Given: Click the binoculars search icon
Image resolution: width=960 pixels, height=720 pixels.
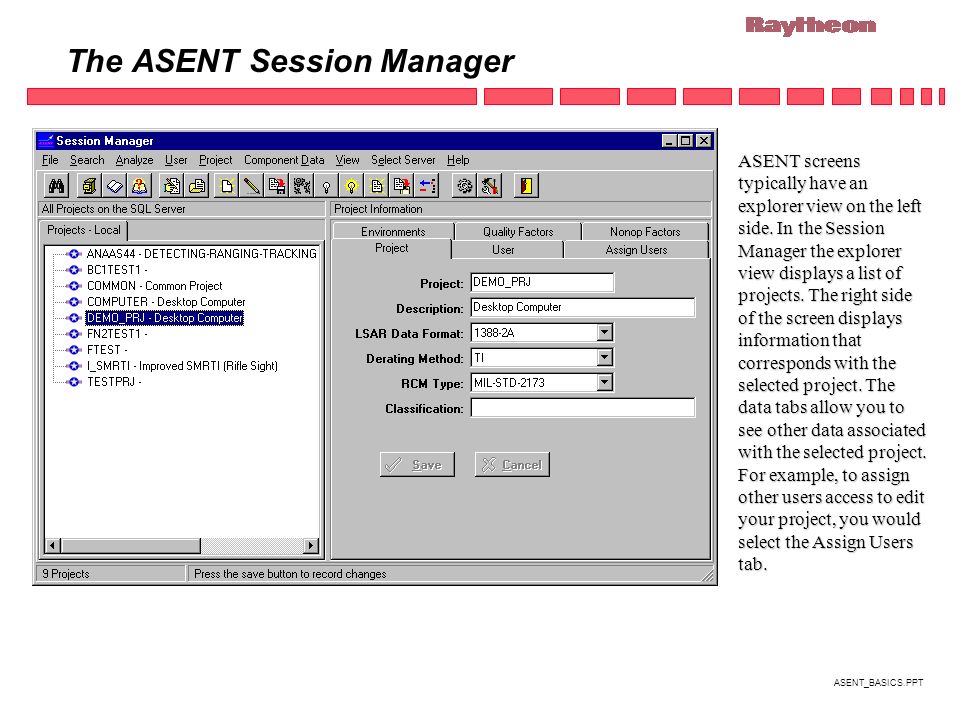Looking at the screenshot, I should click(57, 186).
